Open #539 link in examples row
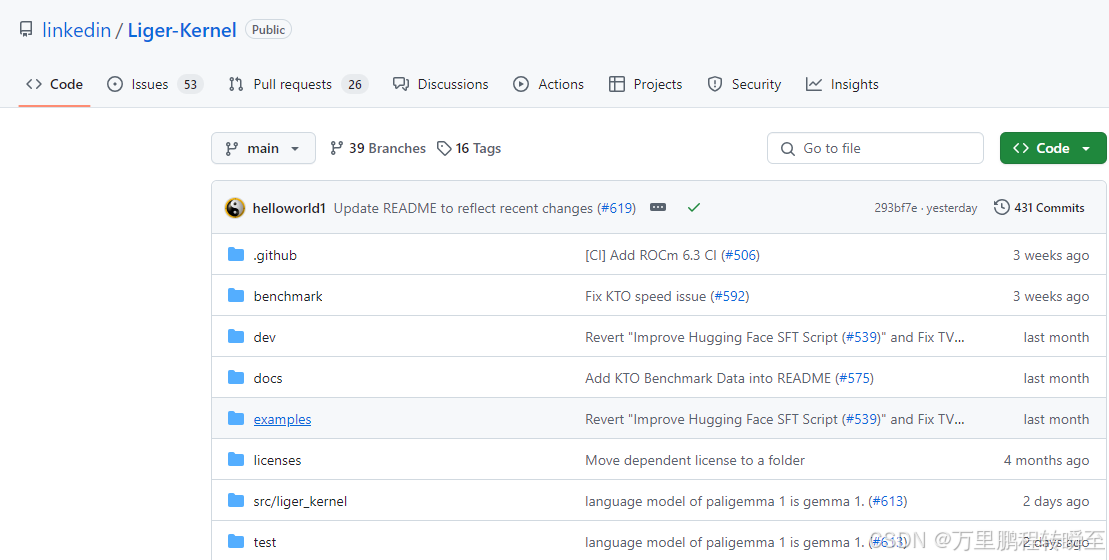Image resolution: width=1109 pixels, height=560 pixels. pos(861,419)
